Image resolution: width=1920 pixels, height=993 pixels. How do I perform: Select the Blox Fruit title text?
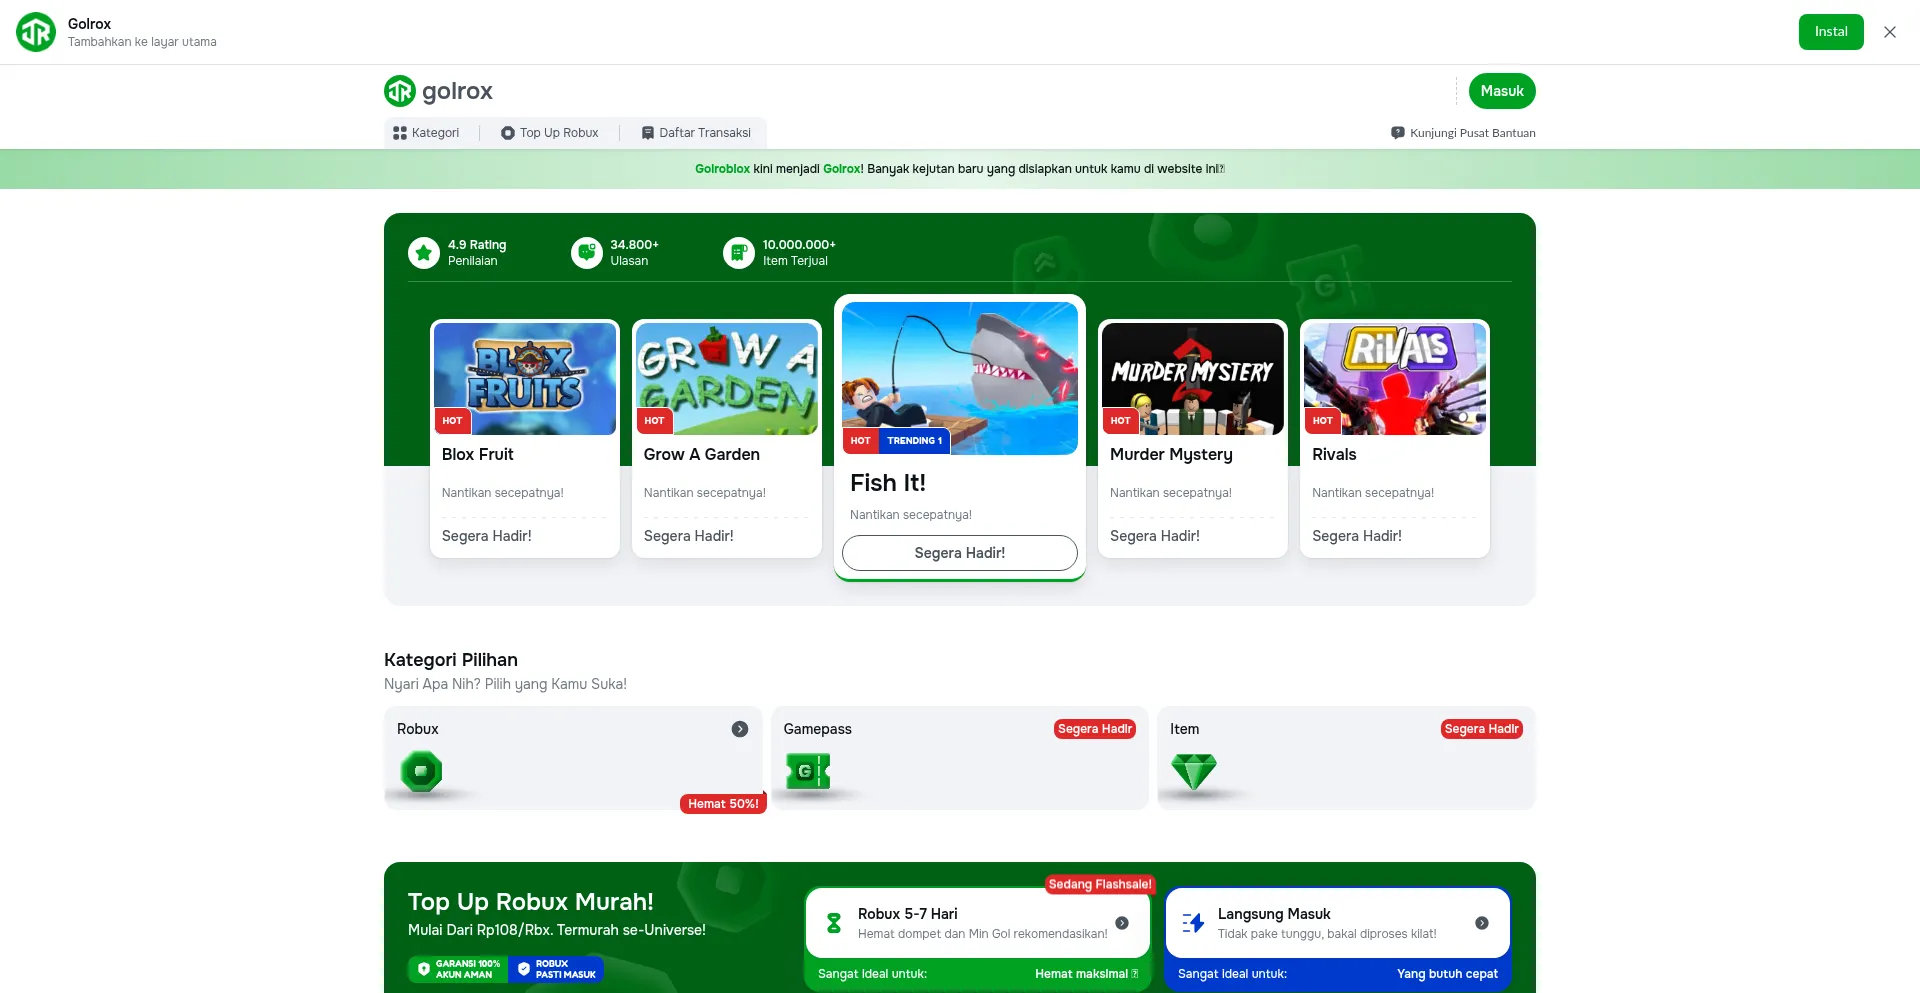478,454
